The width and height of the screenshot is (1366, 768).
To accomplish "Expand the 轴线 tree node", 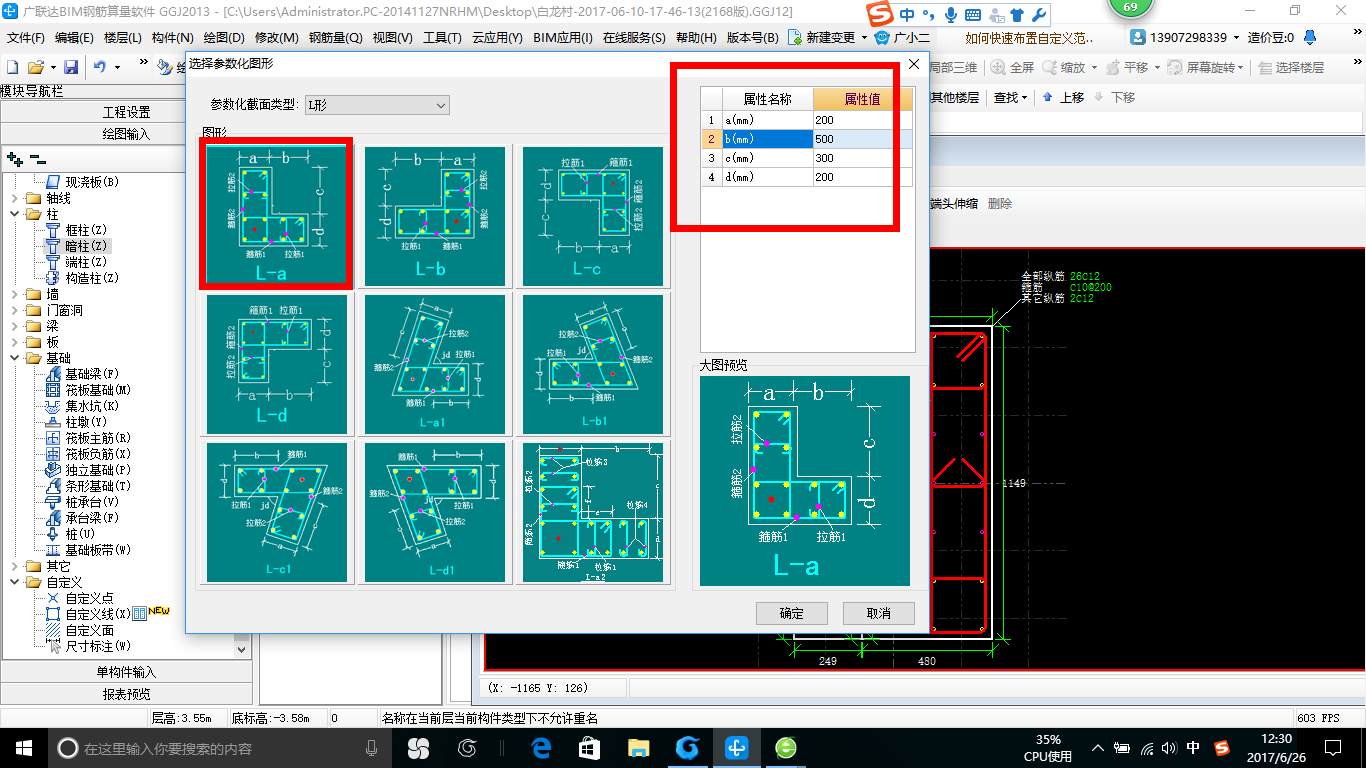I will point(14,198).
